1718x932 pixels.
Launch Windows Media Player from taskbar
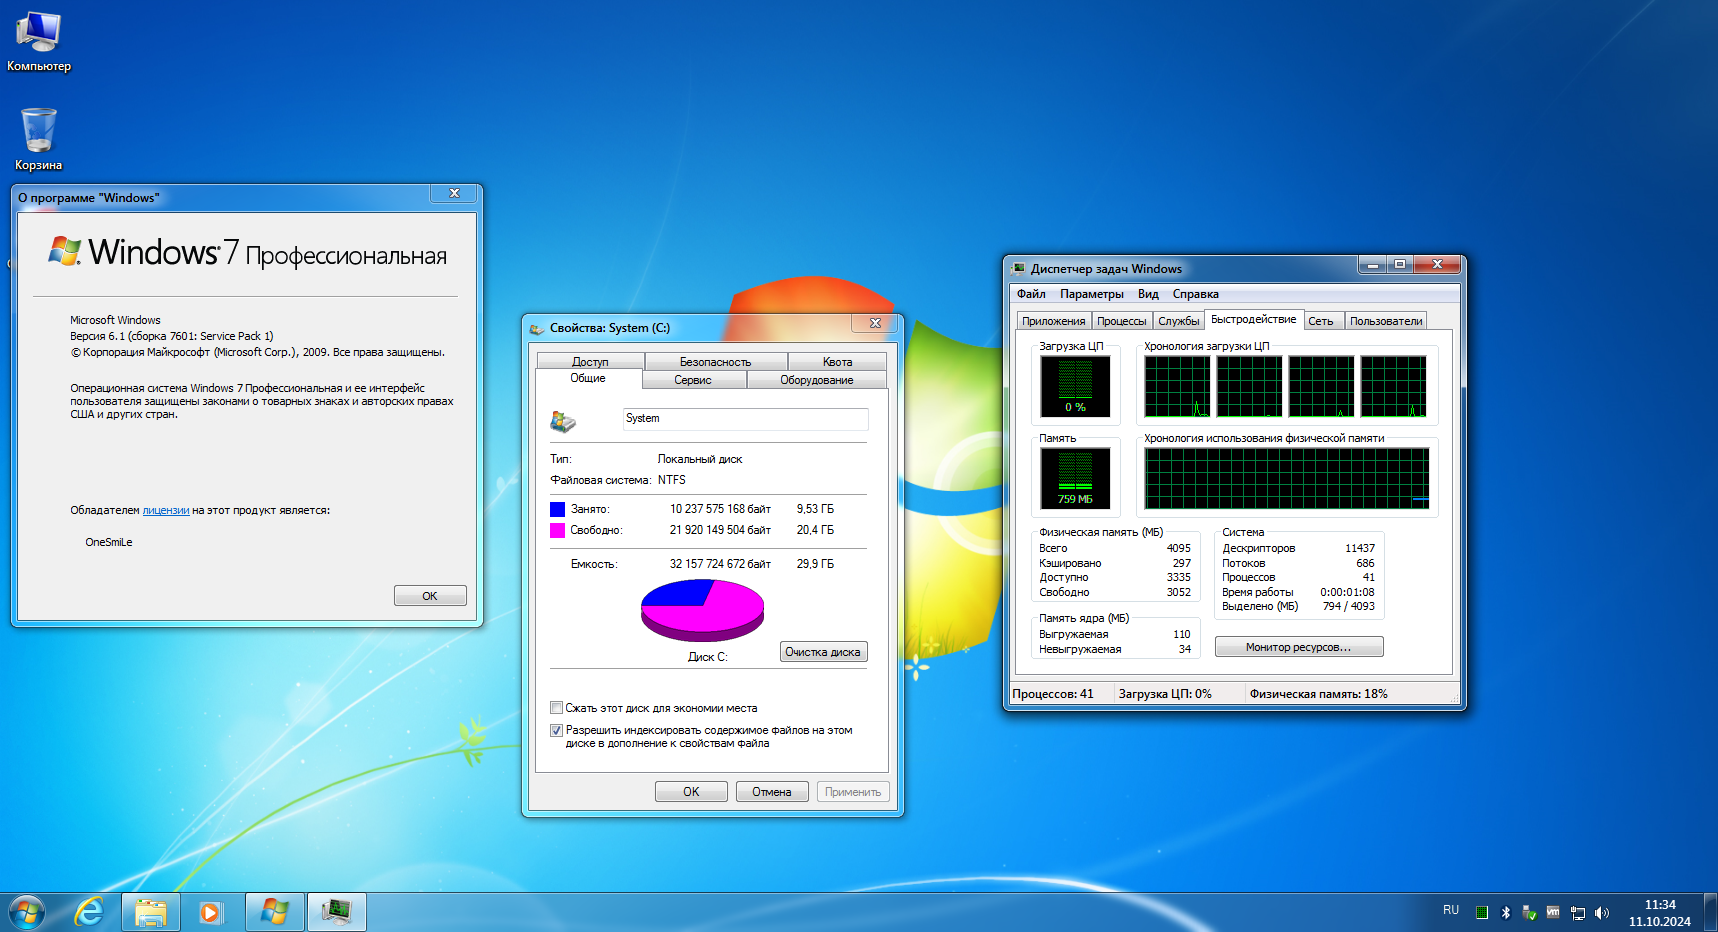tap(210, 912)
